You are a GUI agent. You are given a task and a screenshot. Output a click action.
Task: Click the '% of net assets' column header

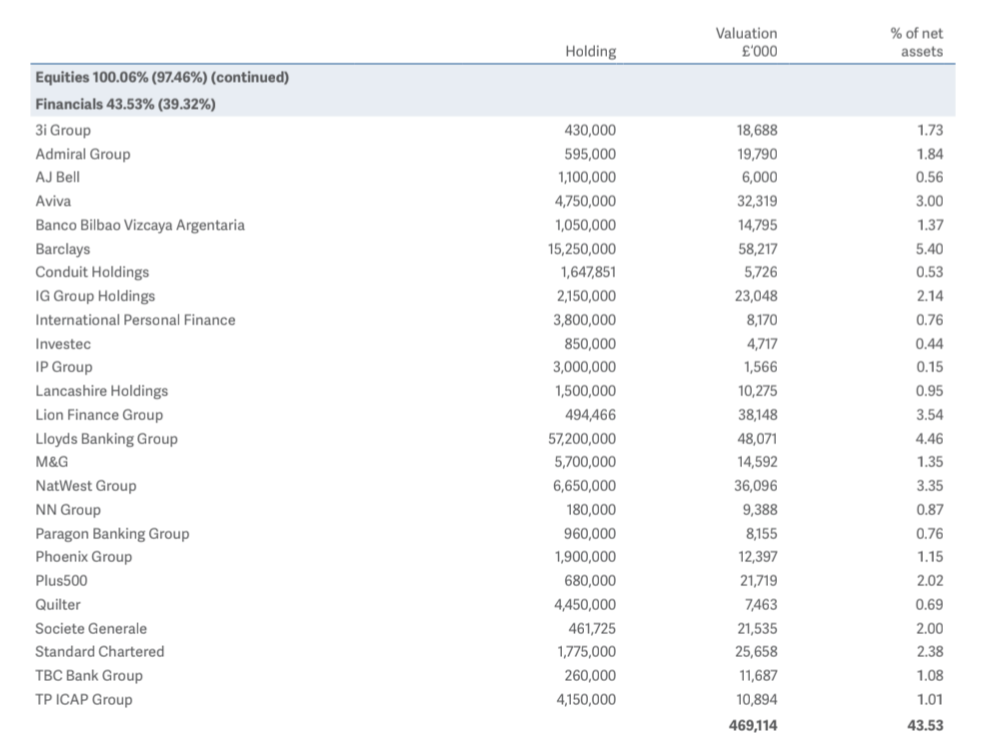point(917,42)
